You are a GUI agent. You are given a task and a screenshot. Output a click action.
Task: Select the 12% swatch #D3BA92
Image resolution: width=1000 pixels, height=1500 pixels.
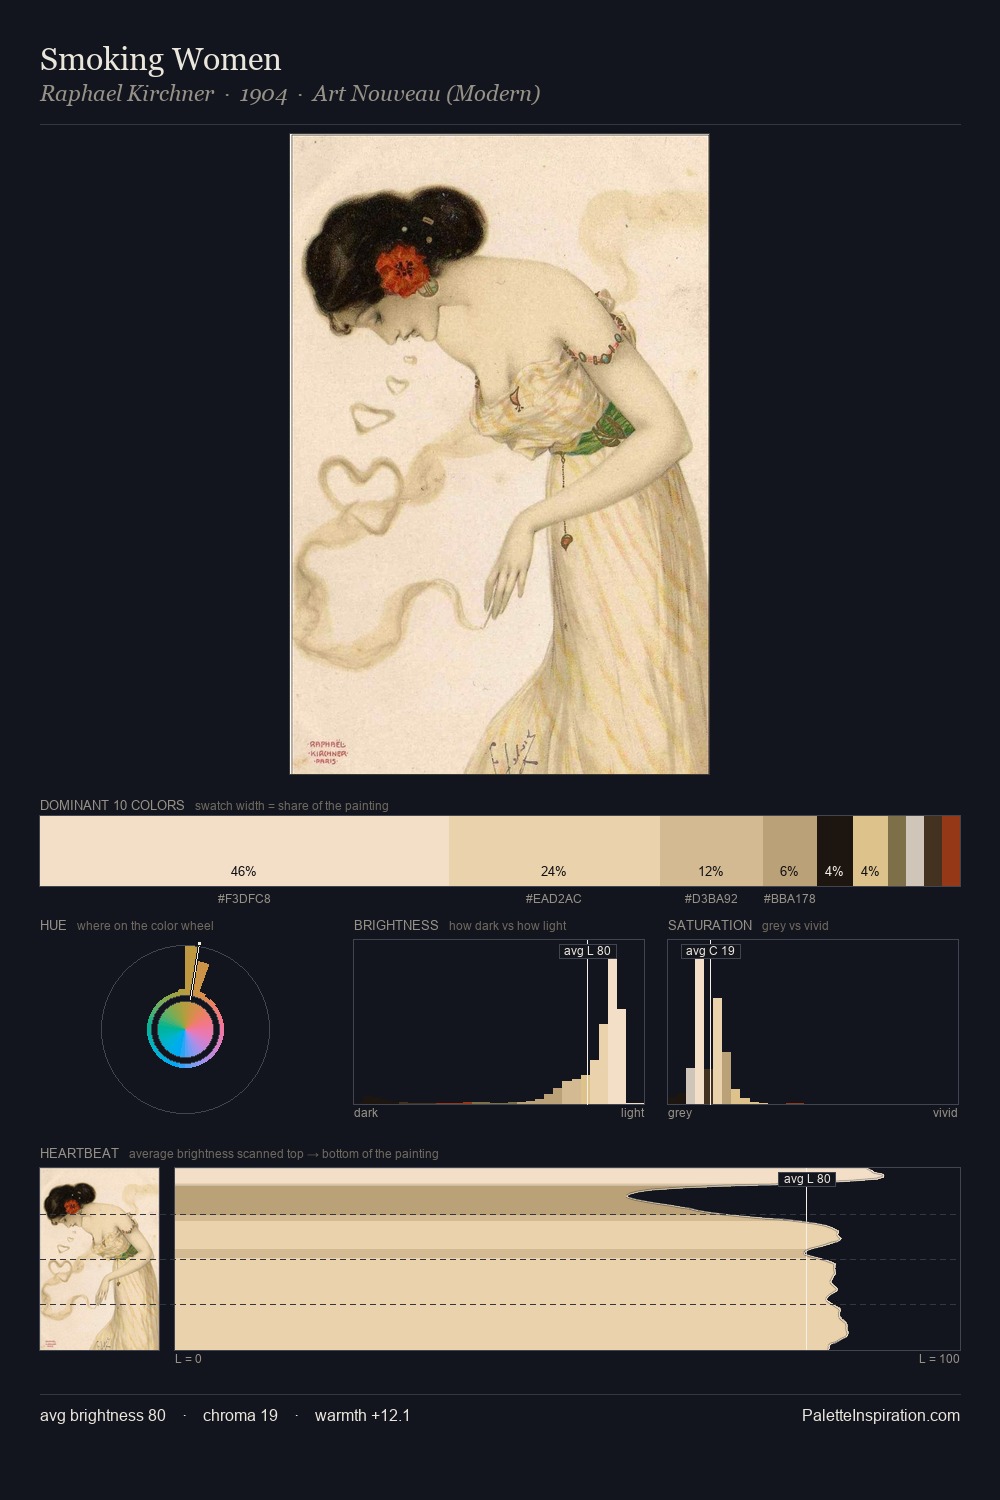tap(711, 851)
